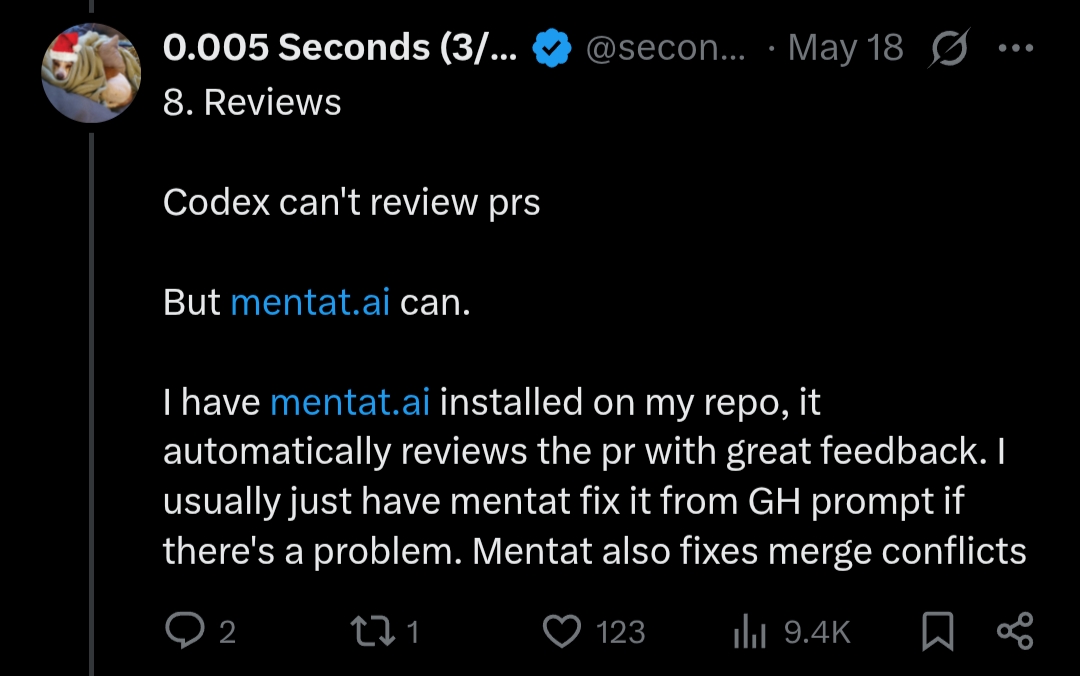Like the post with the heart icon
This screenshot has height=676, width=1080.
[562, 631]
